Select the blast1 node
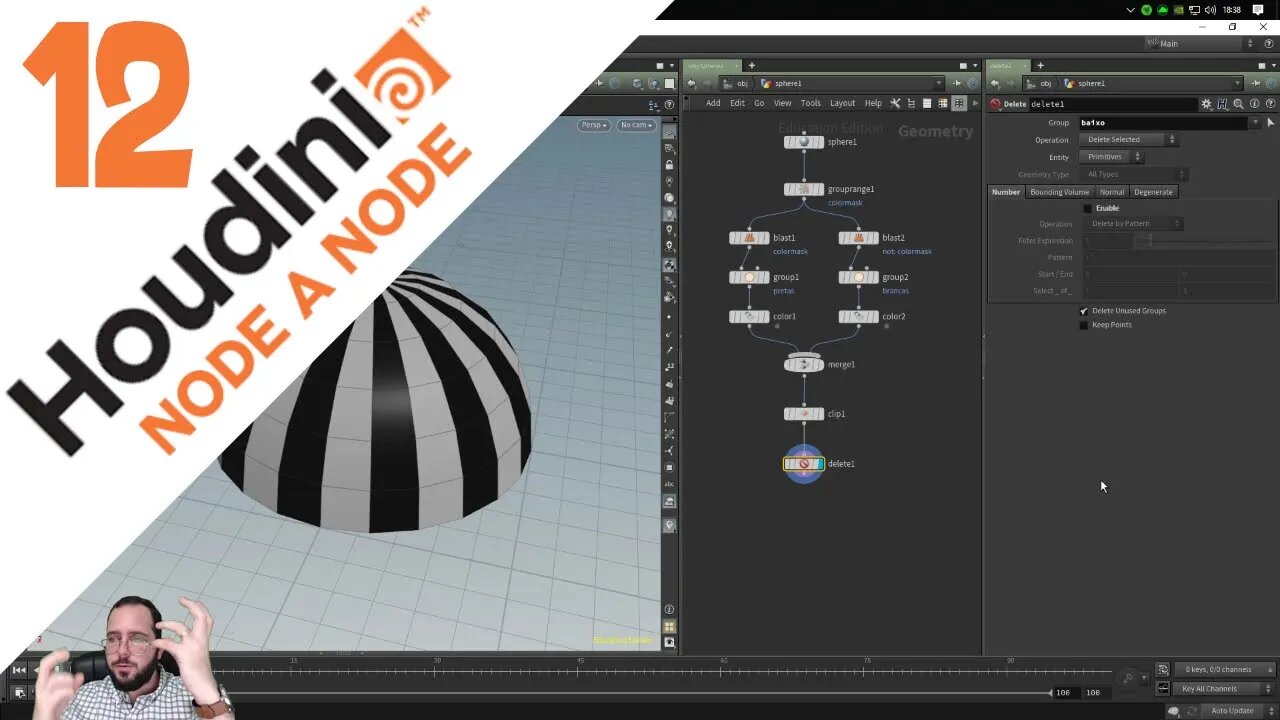The image size is (1280, 720). 749,238
